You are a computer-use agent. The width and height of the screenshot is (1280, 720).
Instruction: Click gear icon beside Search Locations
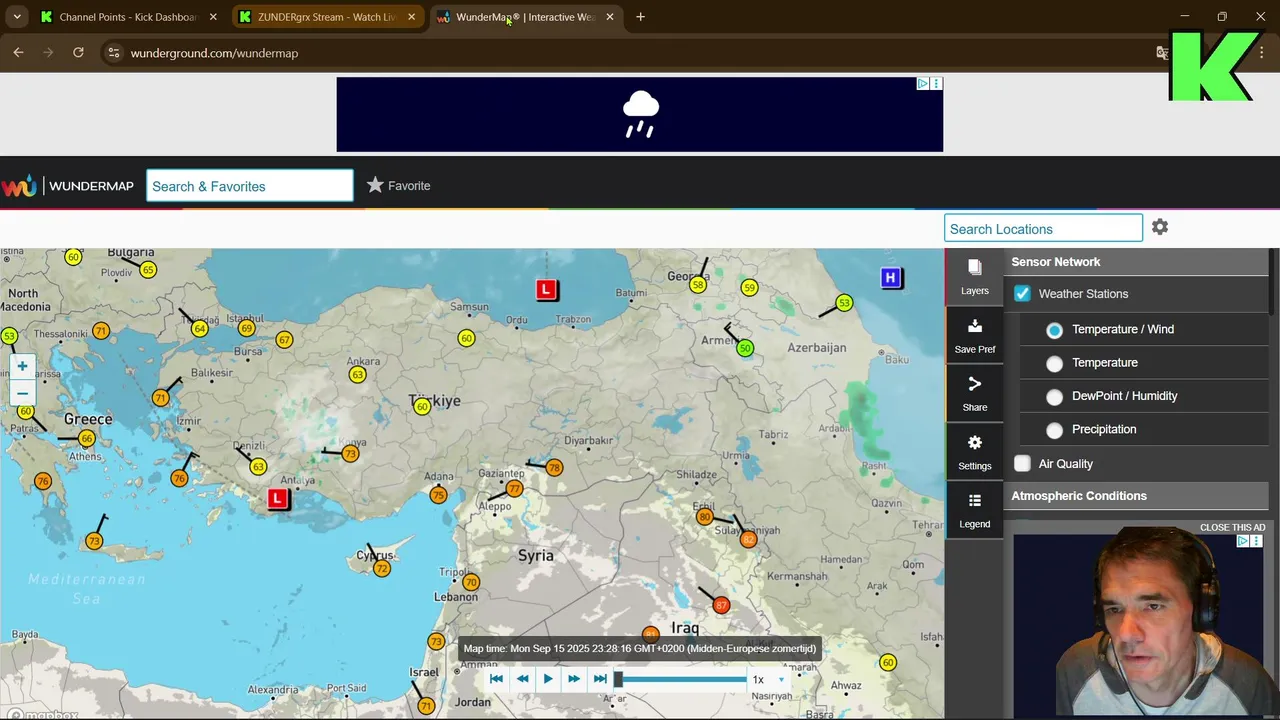(1160, 227)
